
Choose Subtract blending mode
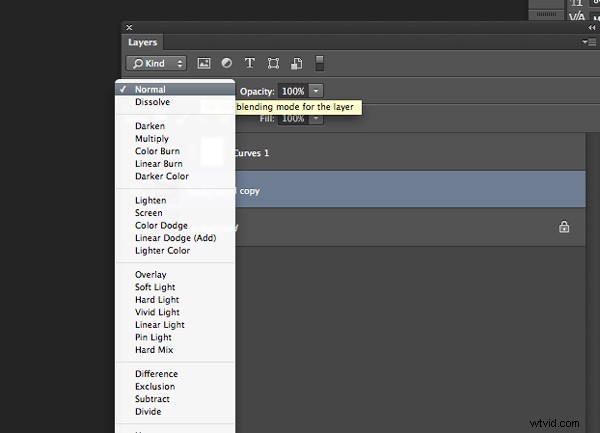click(175, 399)
